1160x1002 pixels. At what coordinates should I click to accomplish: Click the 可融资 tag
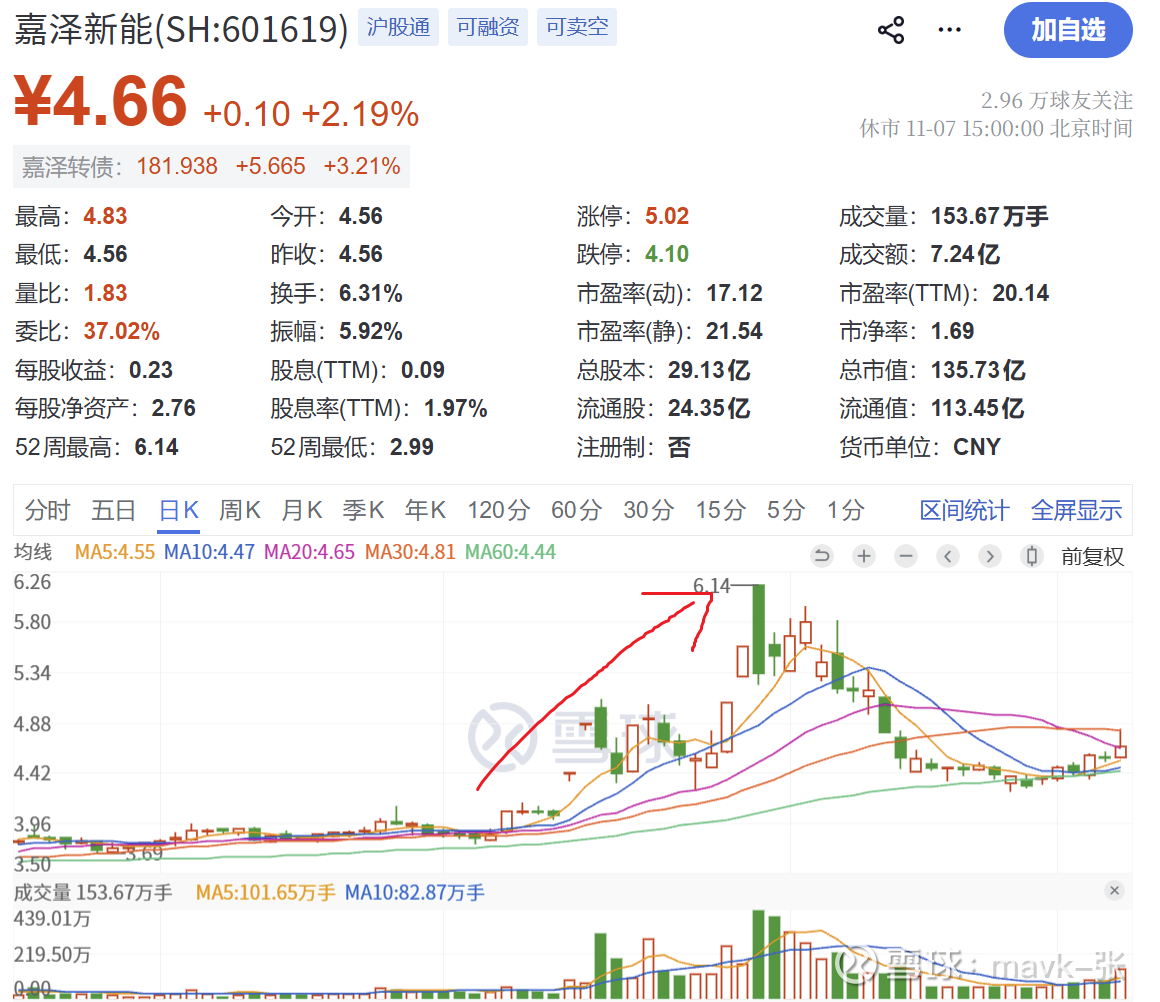point(488,27)
